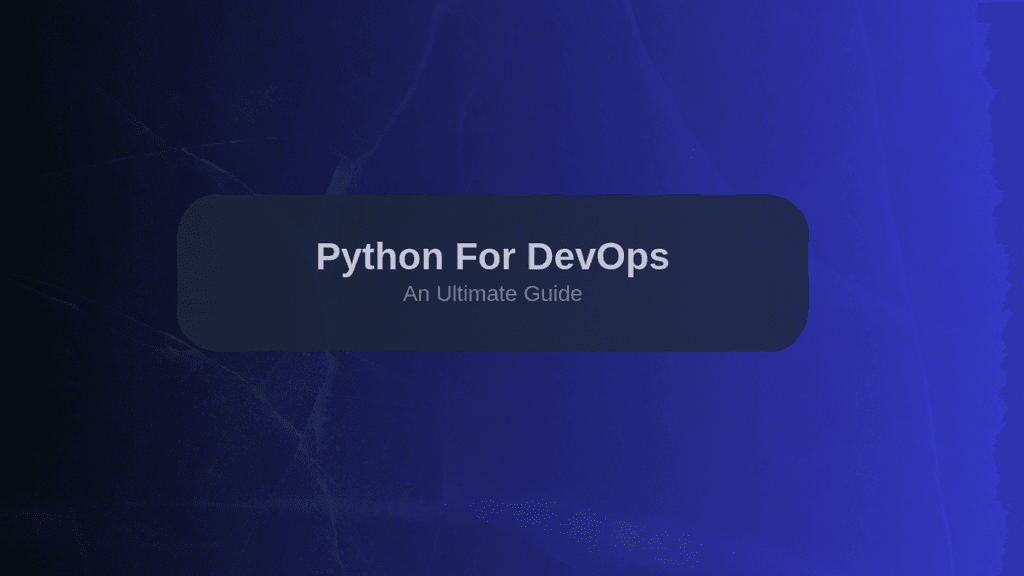
Task: Click the "Python For DevOps" title text
Action: [496, 257]
